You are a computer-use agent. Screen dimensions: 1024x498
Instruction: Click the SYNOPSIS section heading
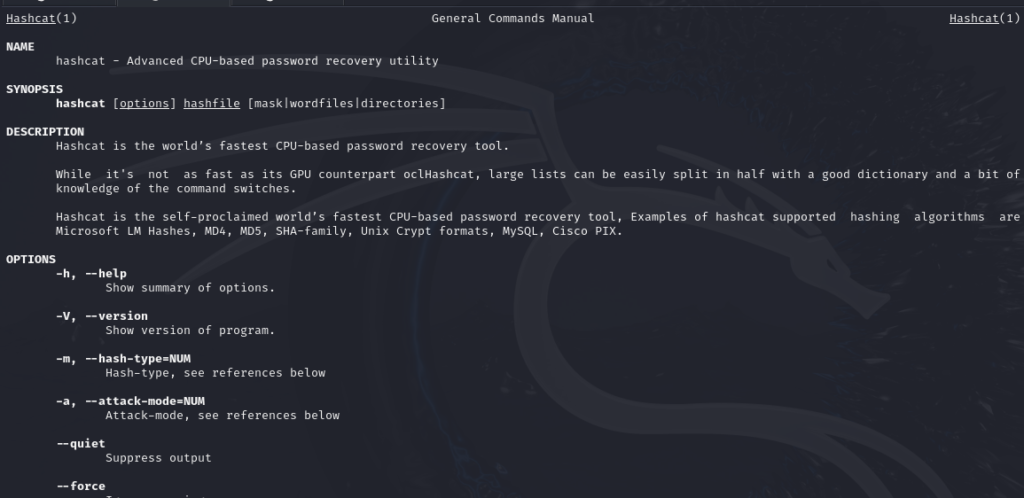tap(35, 89)
